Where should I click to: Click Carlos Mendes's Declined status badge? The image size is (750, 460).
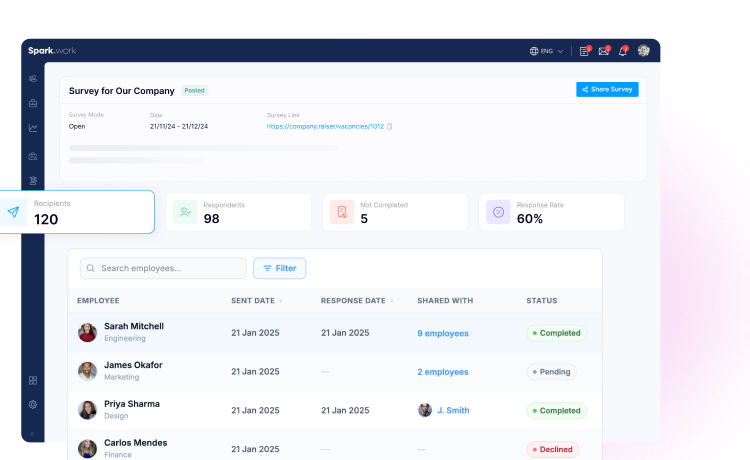[552, 449]
